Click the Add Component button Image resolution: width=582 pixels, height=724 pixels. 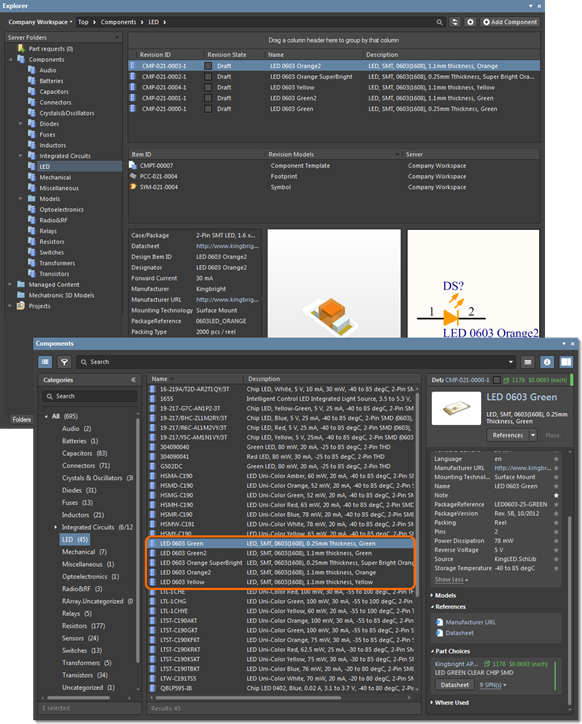tap(510, 22)
